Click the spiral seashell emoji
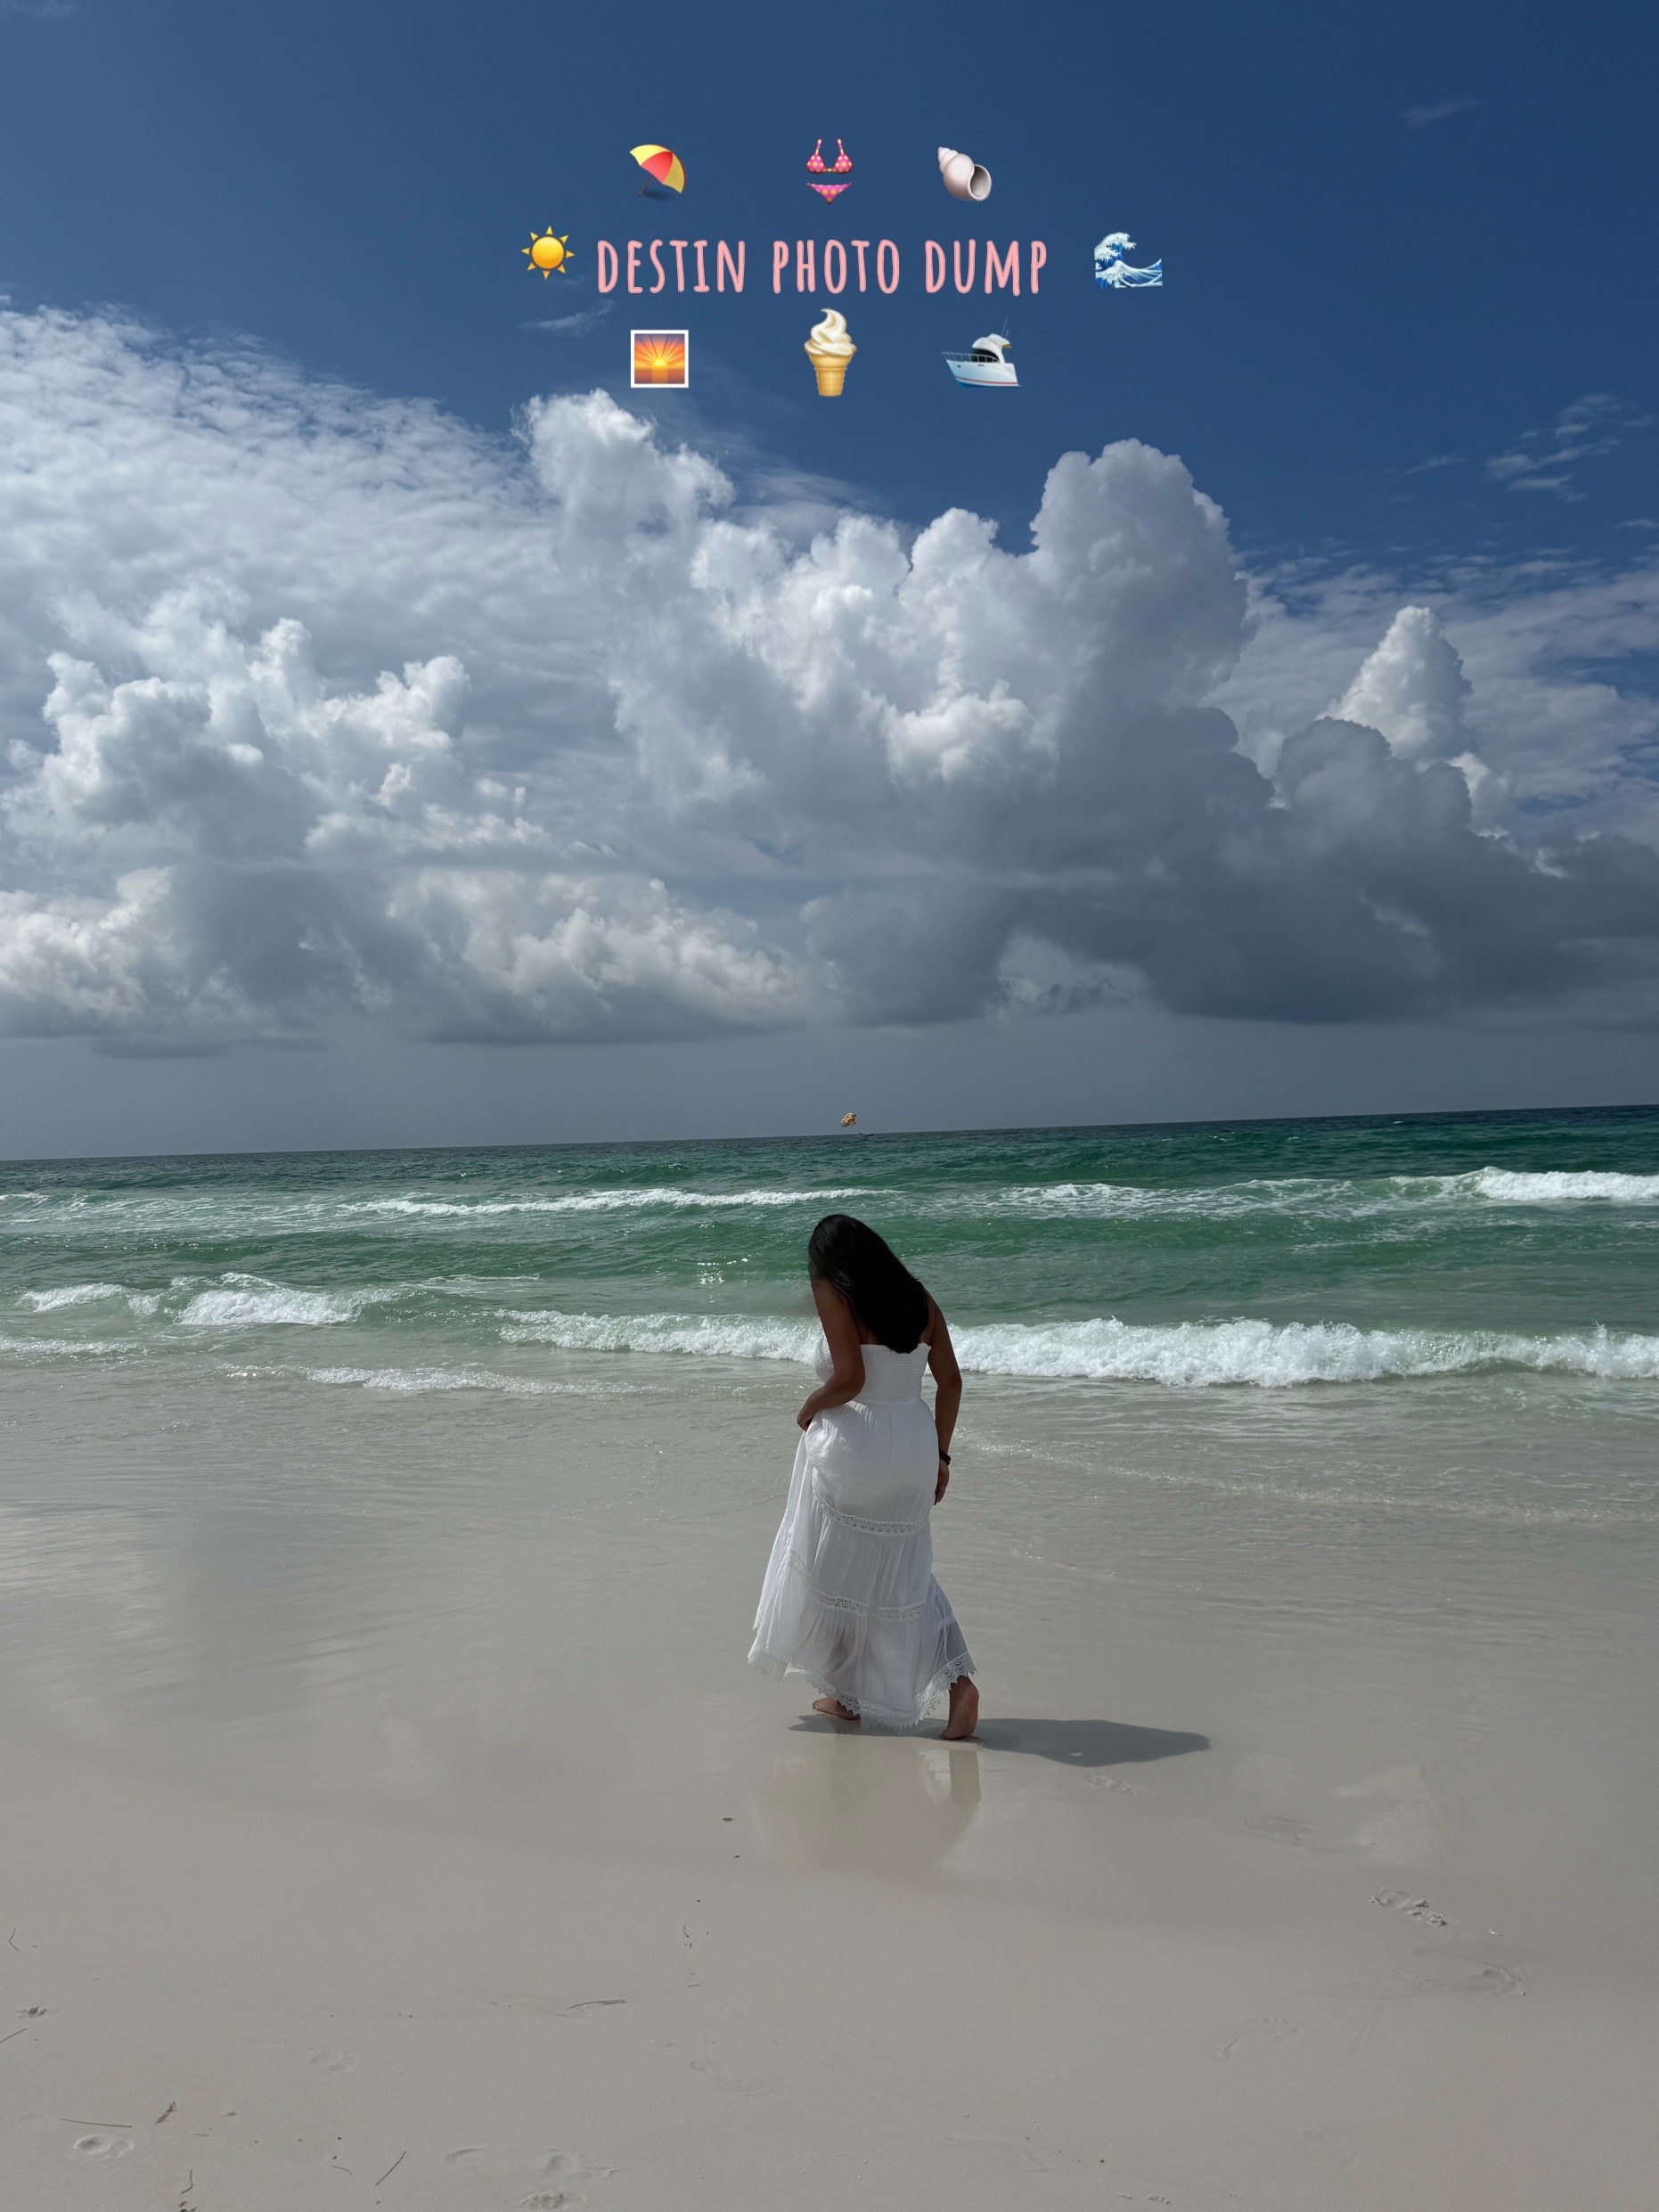The height and width of the screenshot is (2212, 1659). 964,173
